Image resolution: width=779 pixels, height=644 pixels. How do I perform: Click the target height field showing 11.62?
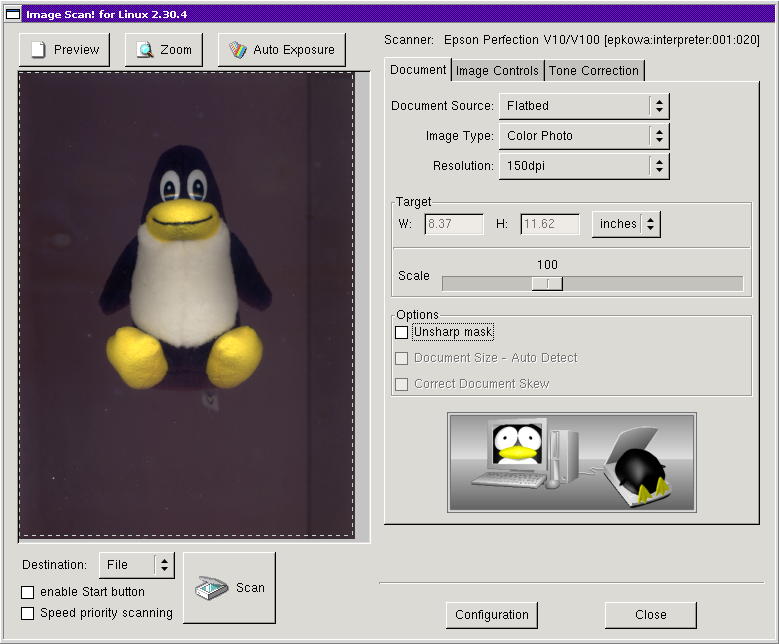[550, 224]
